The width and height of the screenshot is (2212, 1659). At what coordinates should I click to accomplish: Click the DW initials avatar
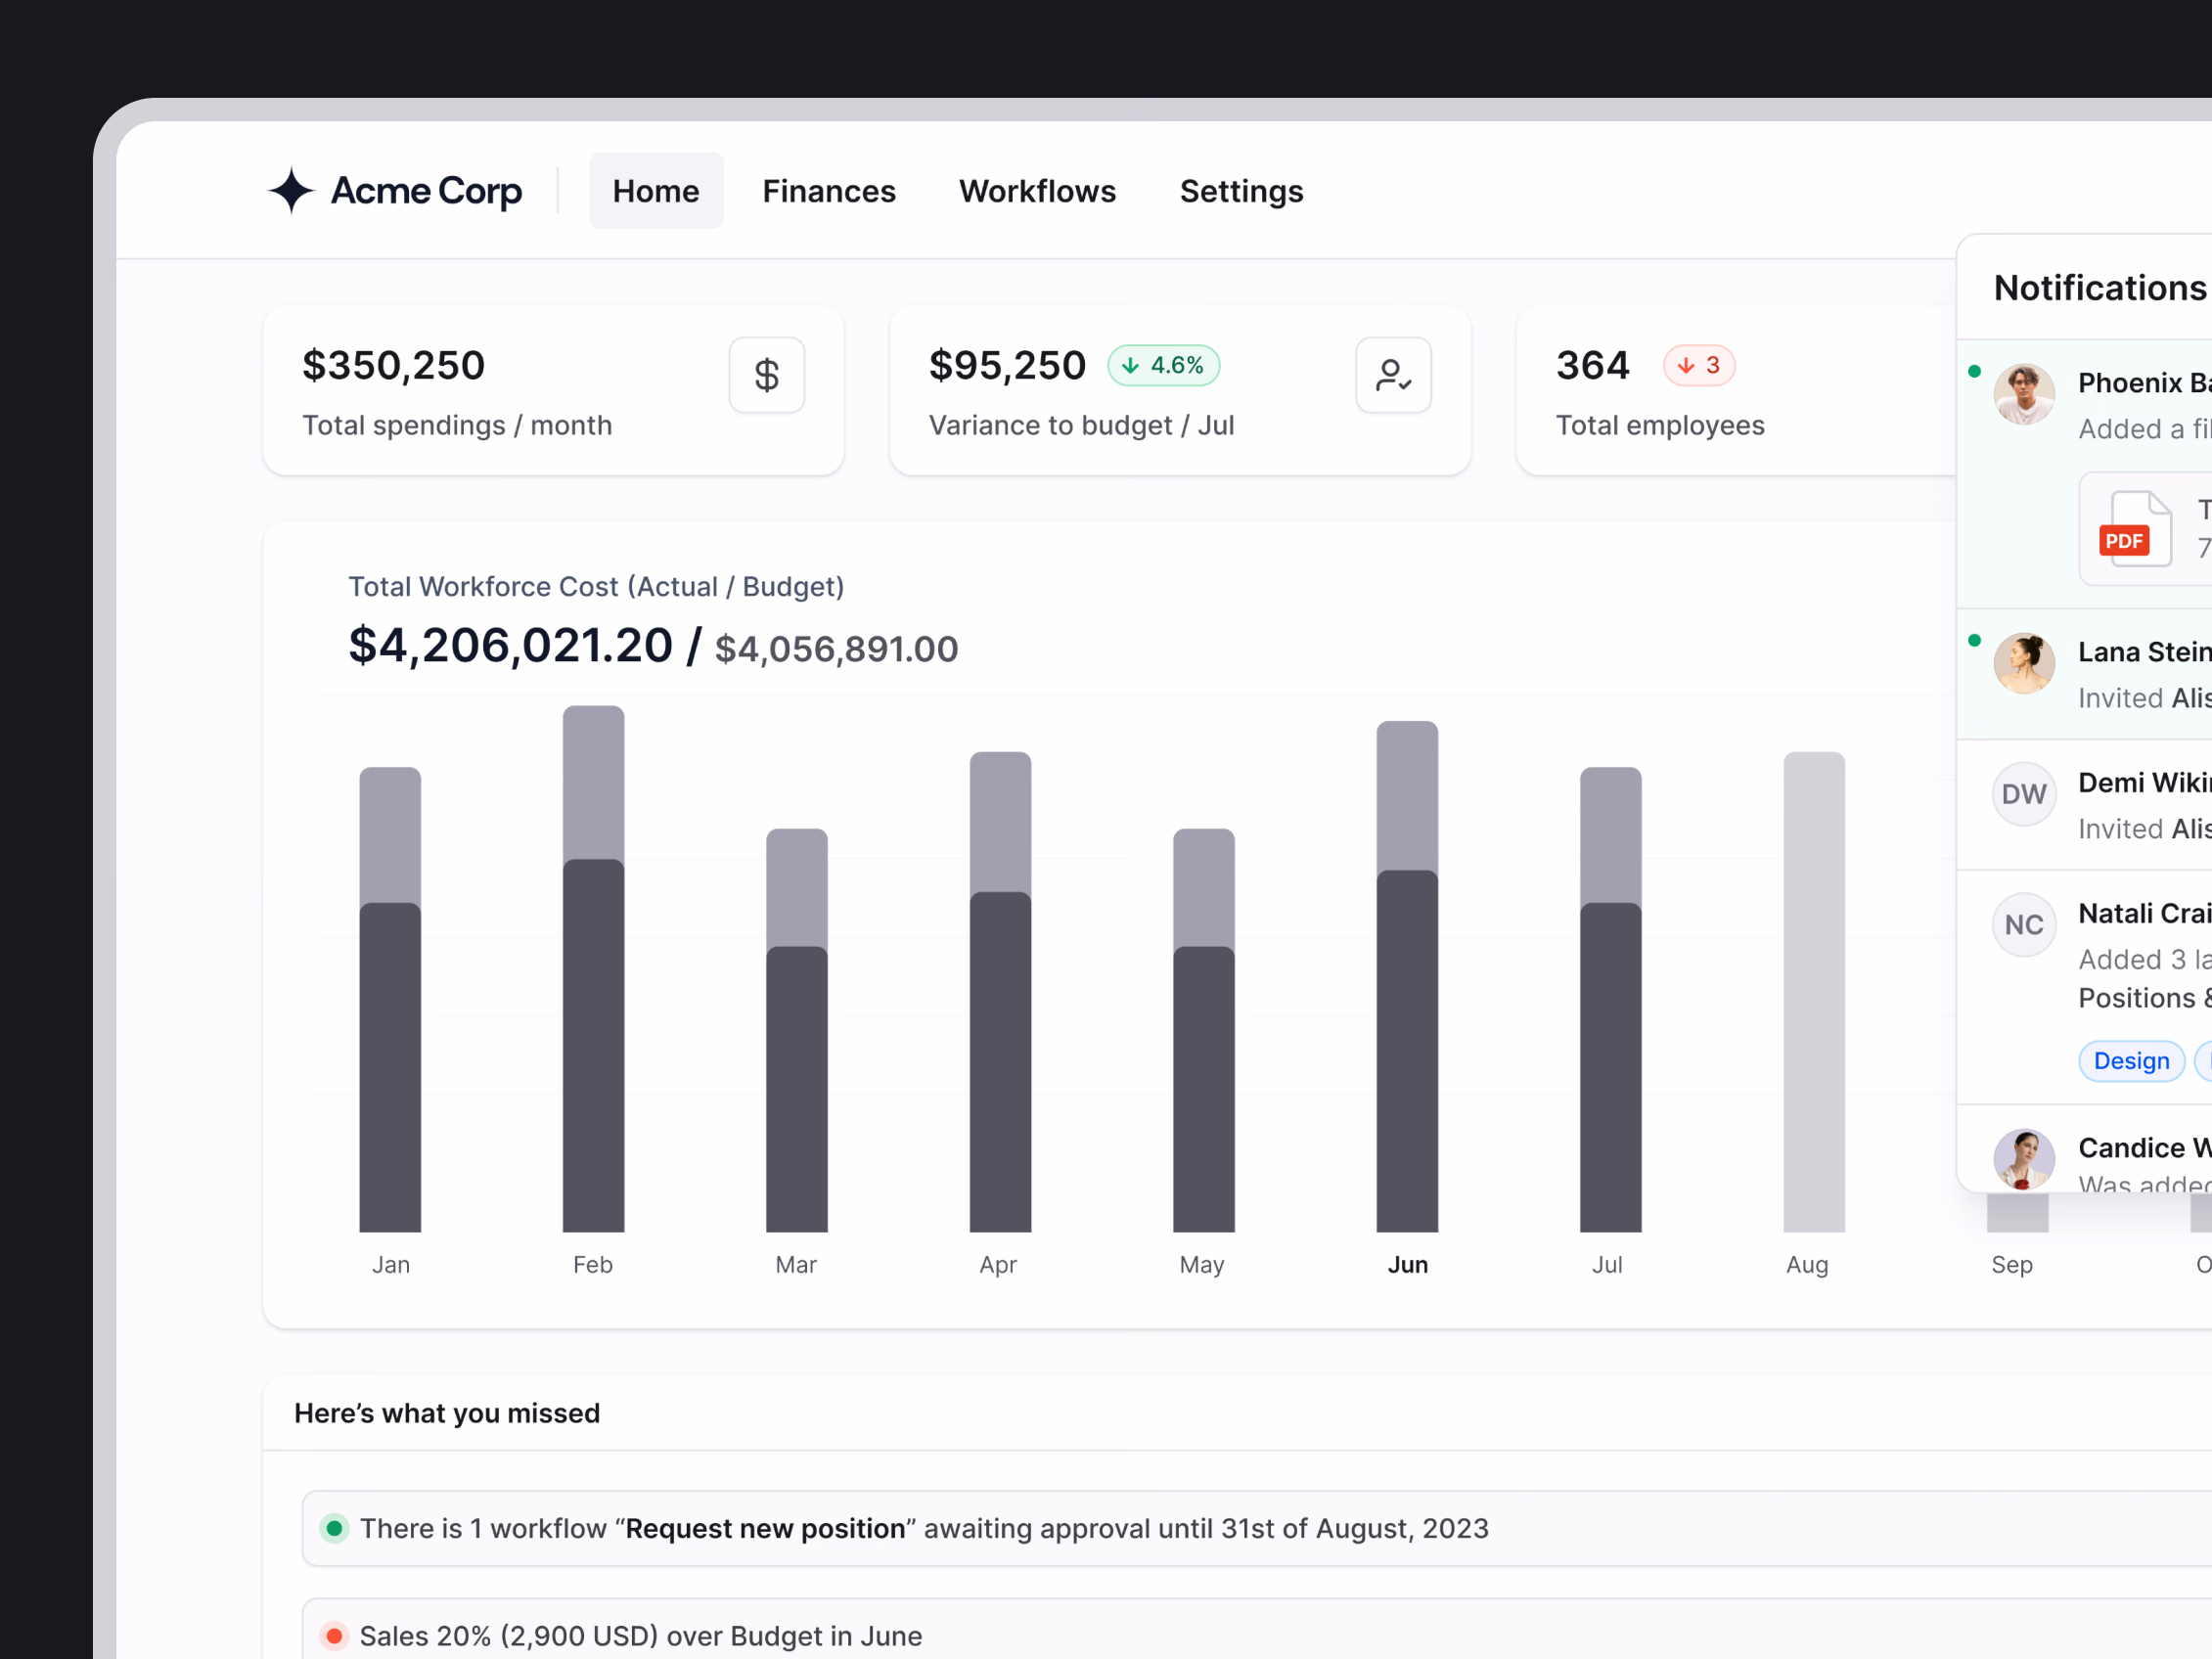pyautogui.click(x=2024, y=794)
